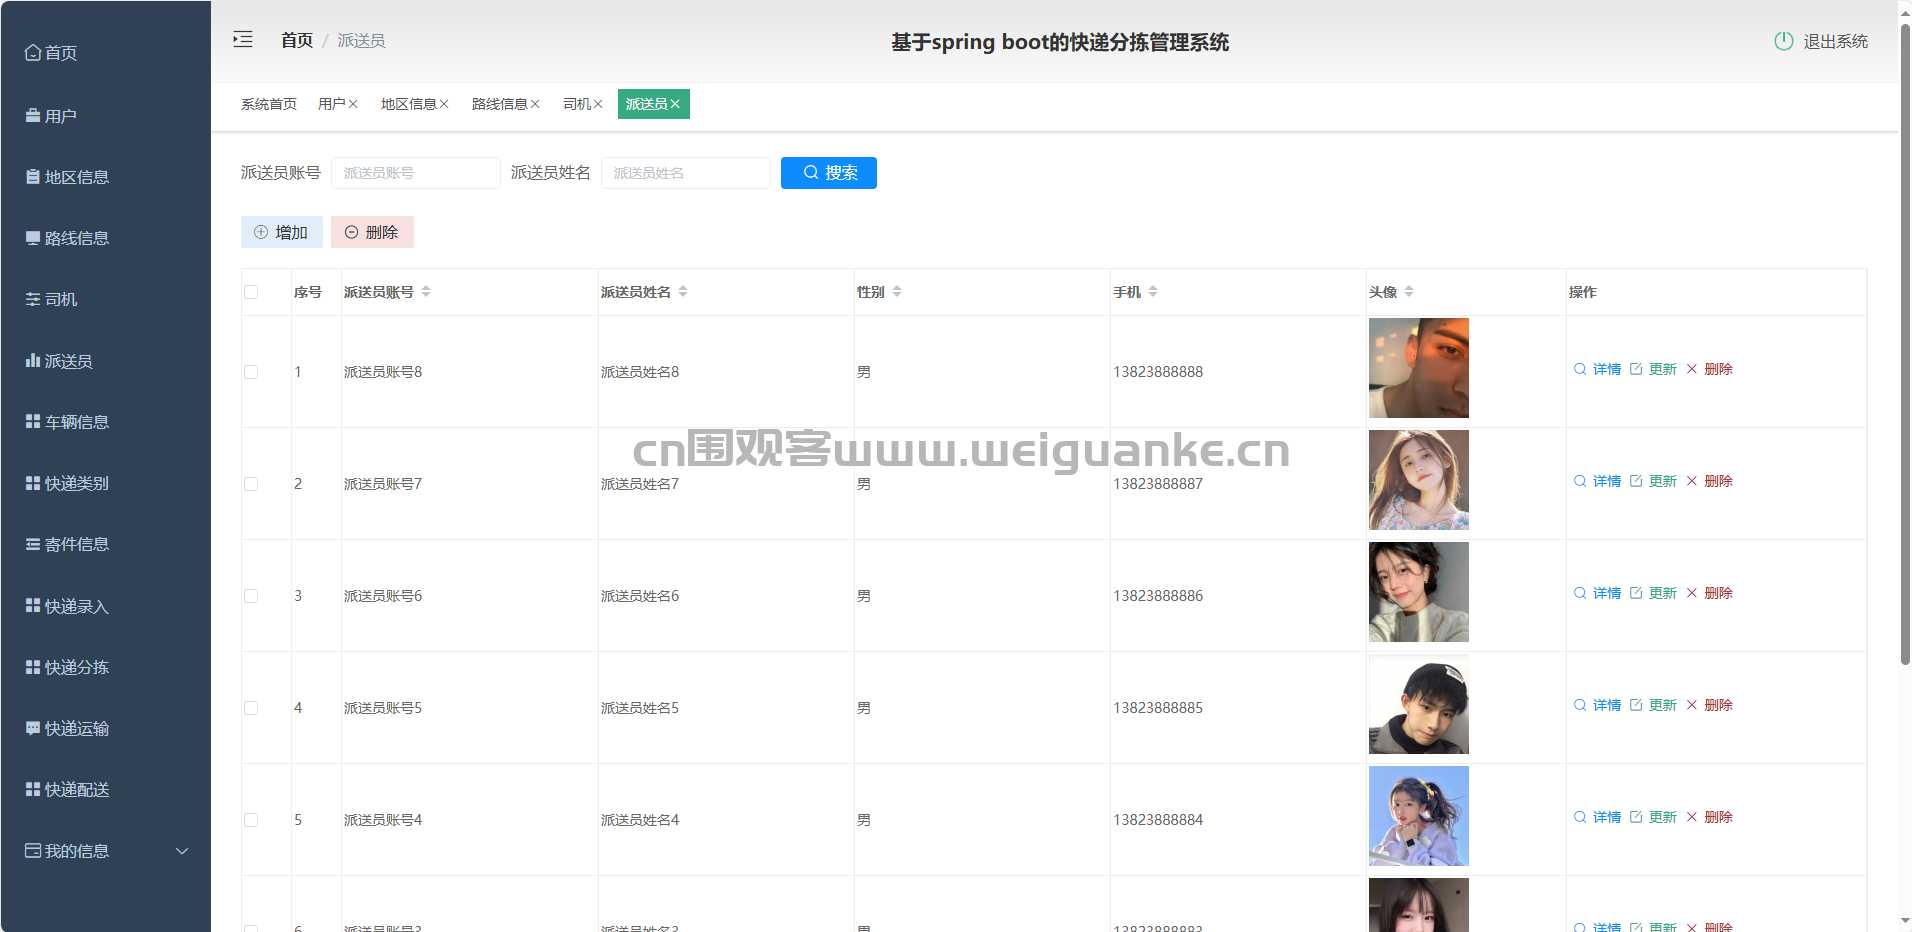Check the checkbox for row 1

coord(251,372)
